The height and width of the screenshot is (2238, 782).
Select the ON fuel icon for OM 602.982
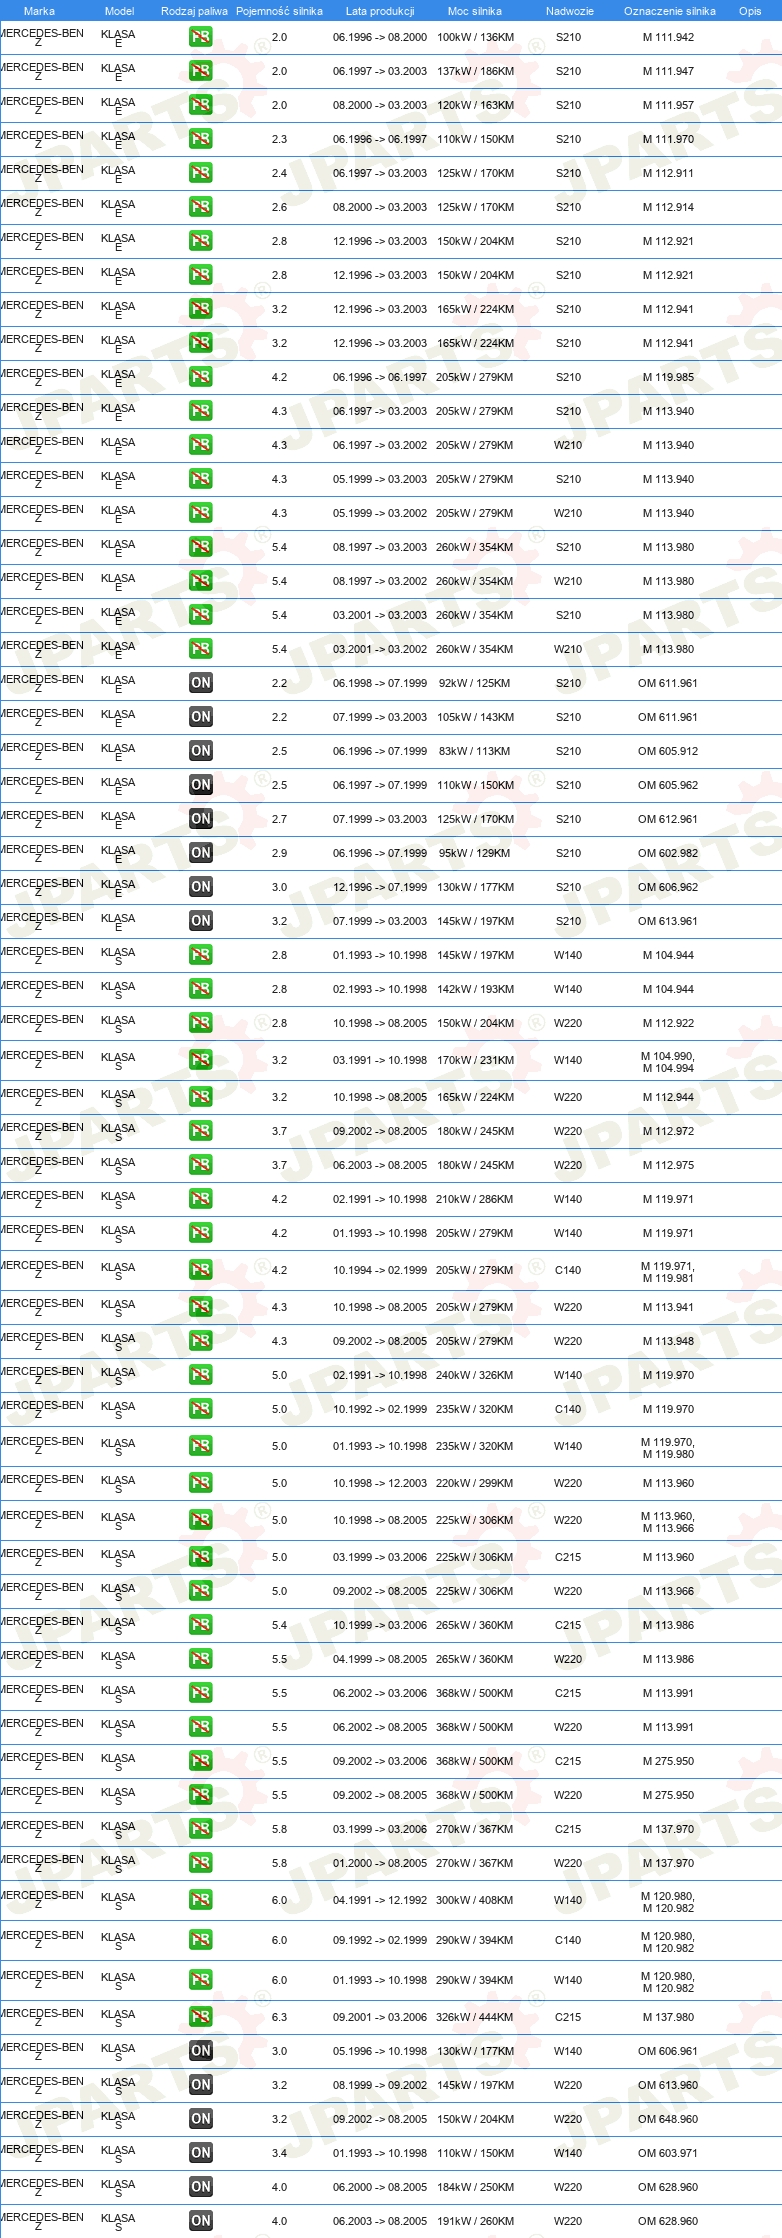tap(201, 853)
